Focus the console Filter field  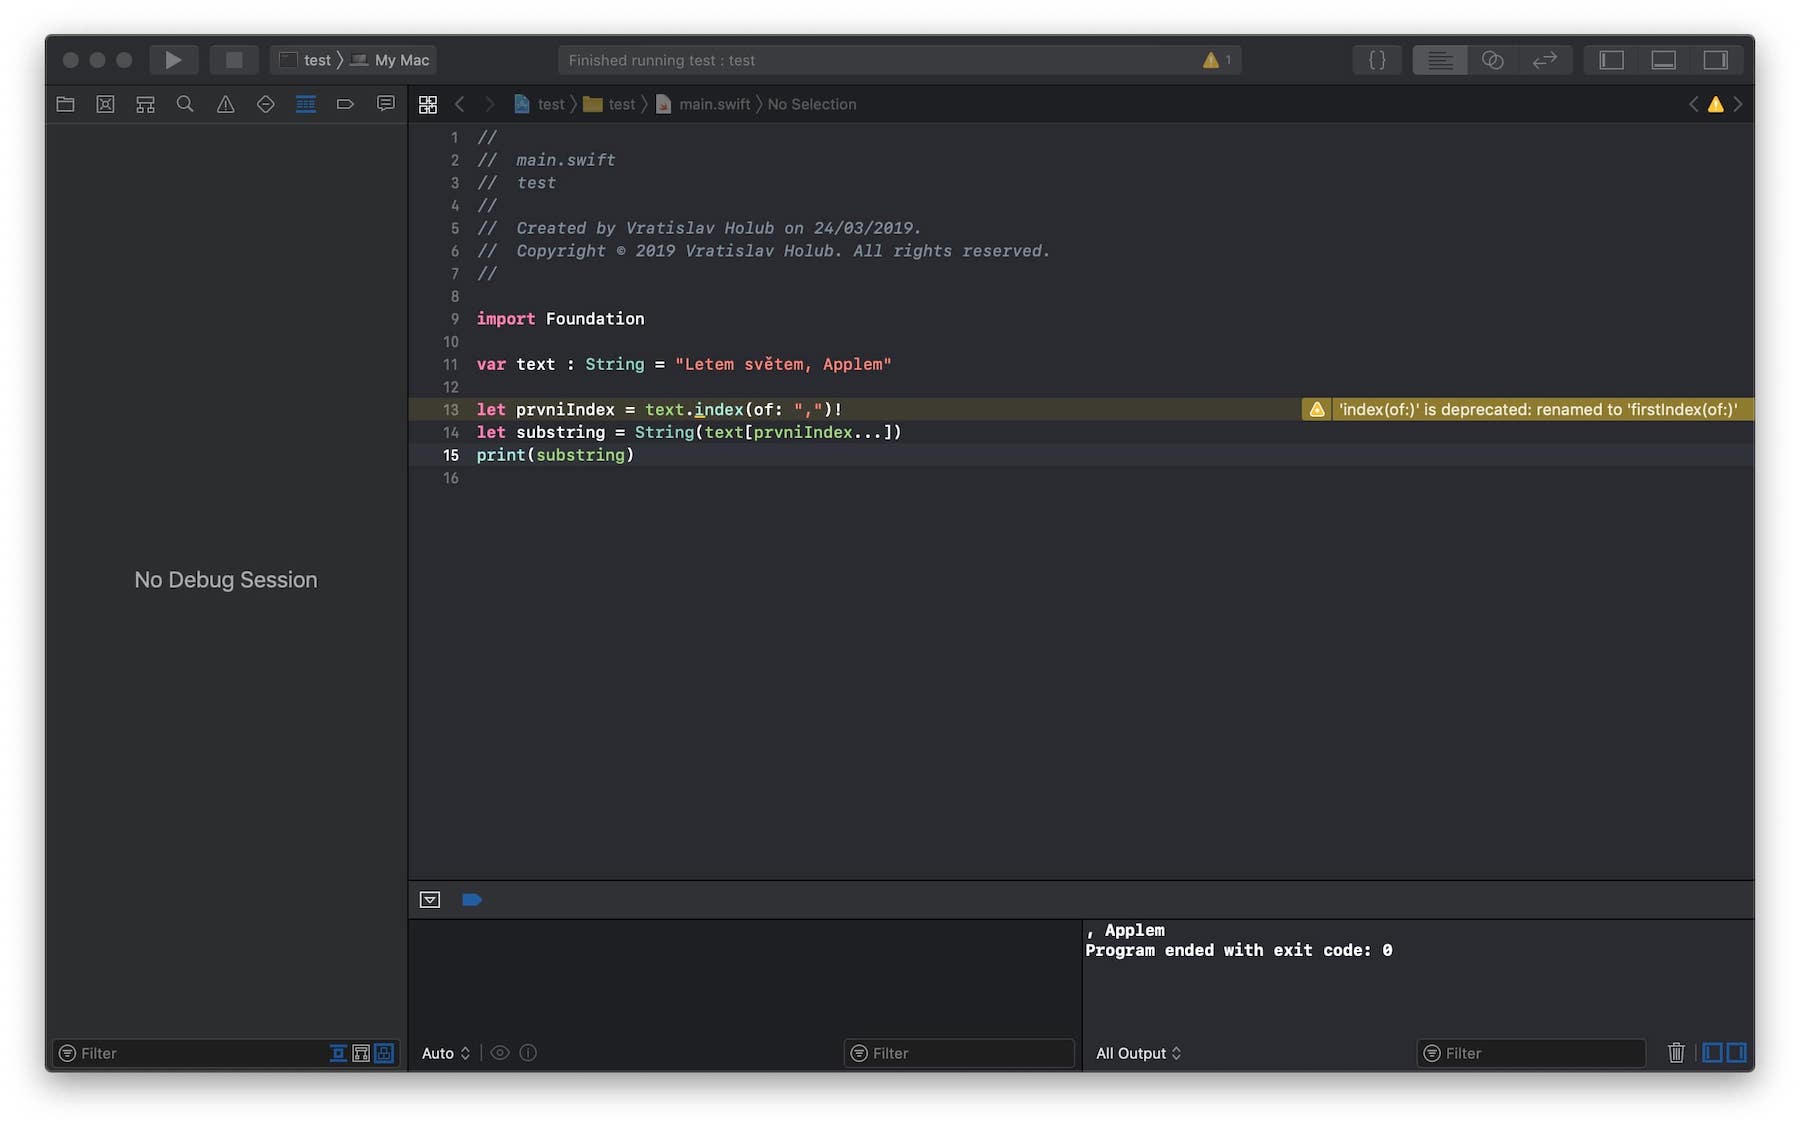pos(1531,1053)
